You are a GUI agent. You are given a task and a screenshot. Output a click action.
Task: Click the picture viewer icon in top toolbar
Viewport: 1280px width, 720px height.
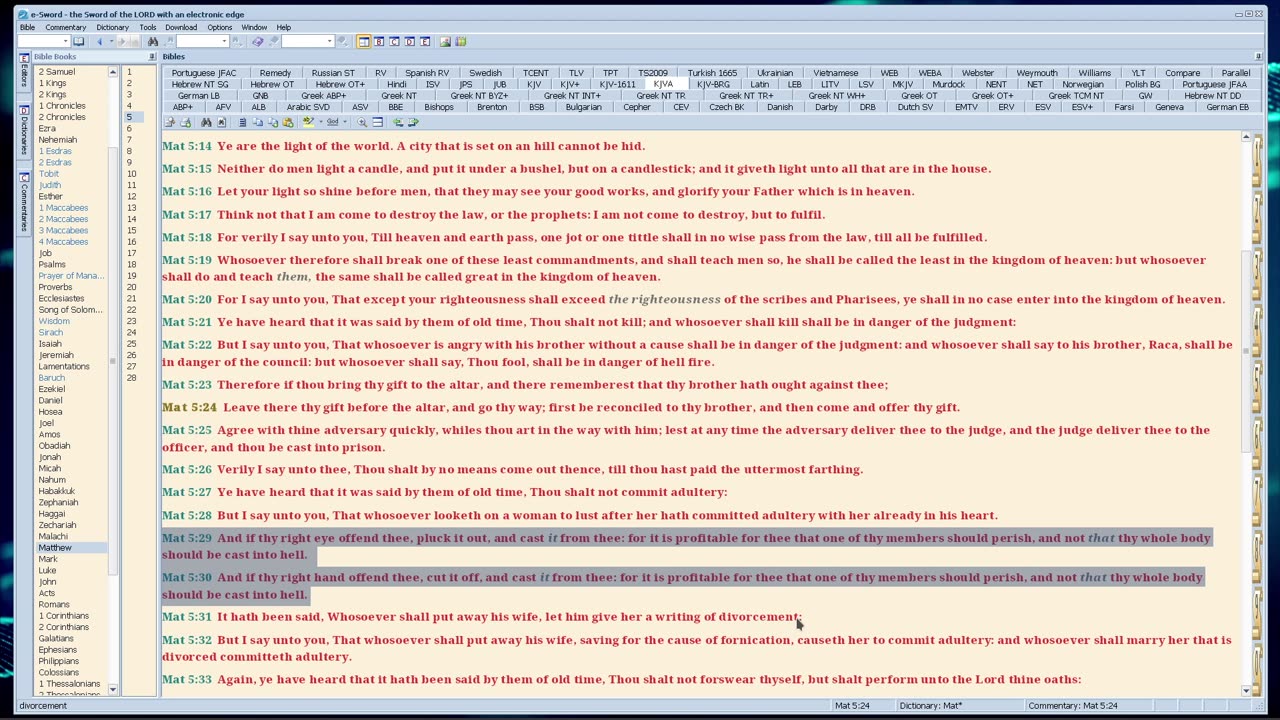(x=445, y=41)
